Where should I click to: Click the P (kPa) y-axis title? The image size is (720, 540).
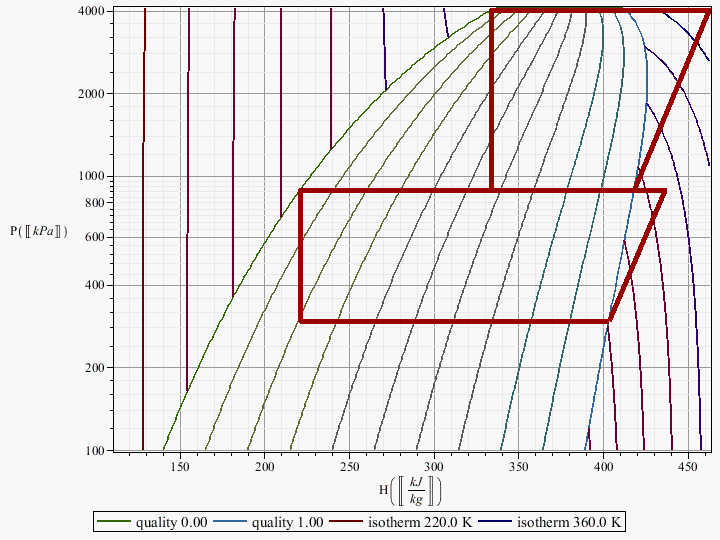[x=39, y=232]
